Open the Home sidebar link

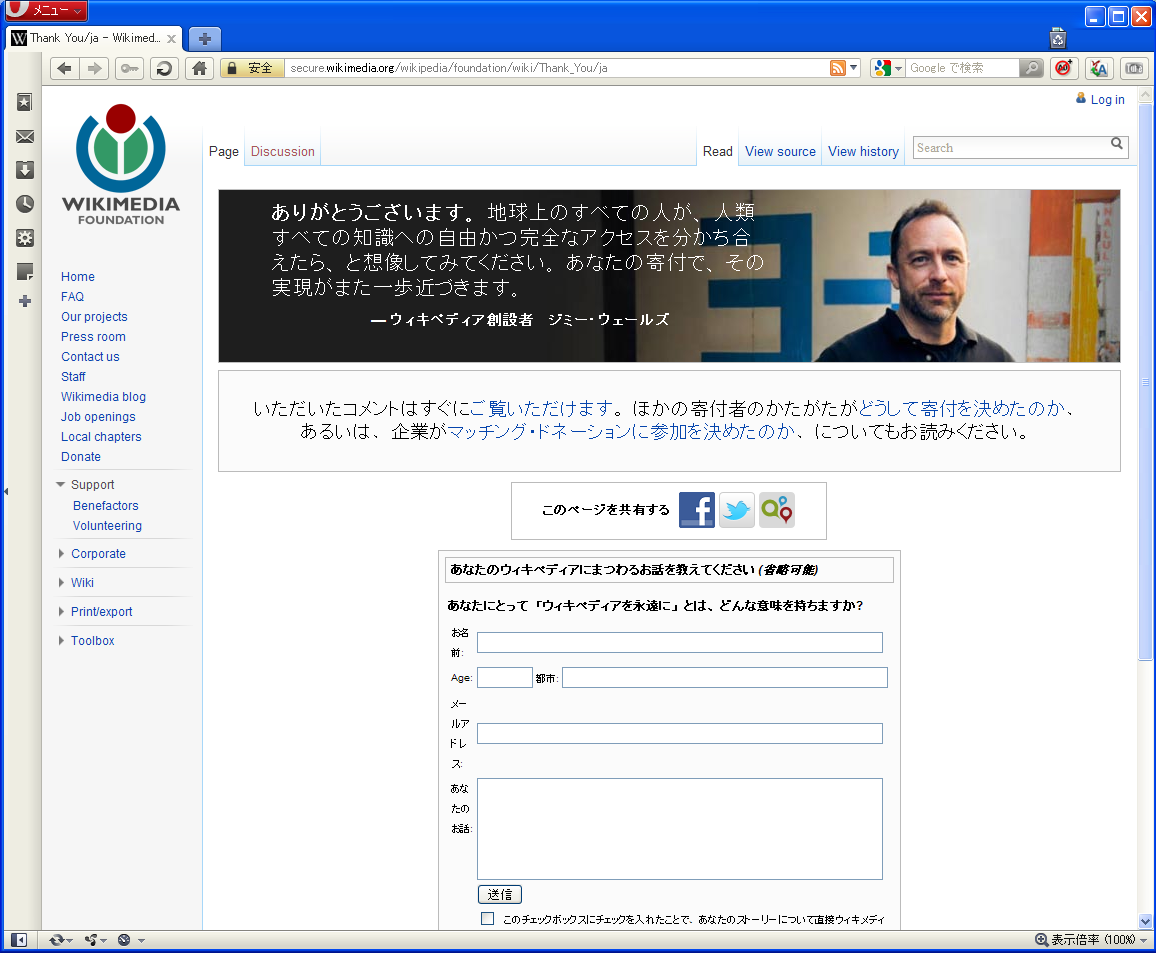[x=77, y=276]
